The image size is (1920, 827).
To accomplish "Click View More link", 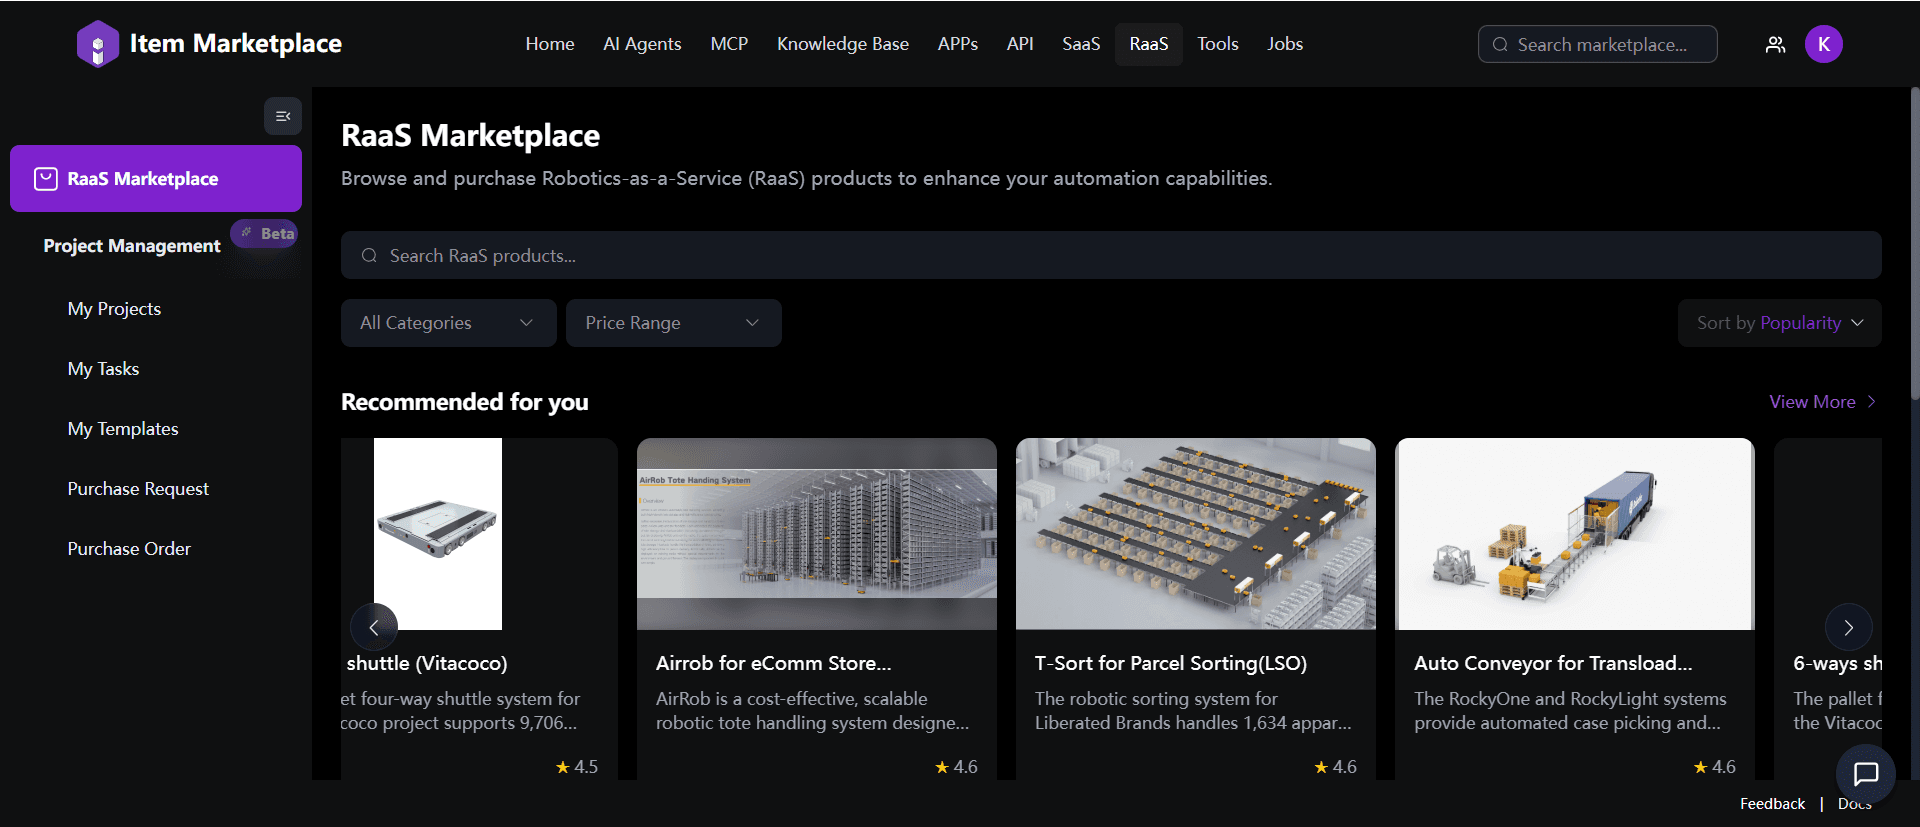I will [1822, 402].
